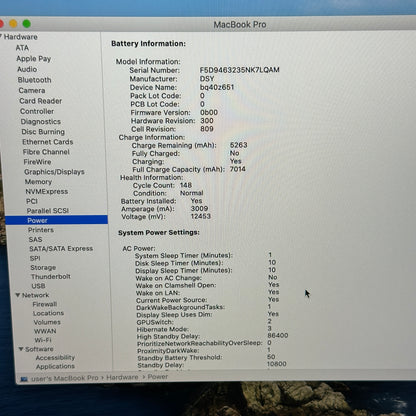Select Bluetooth in the sidebar
Viewport: 416px width, 416px height.
pyautogui.click(x=34, y=80)
